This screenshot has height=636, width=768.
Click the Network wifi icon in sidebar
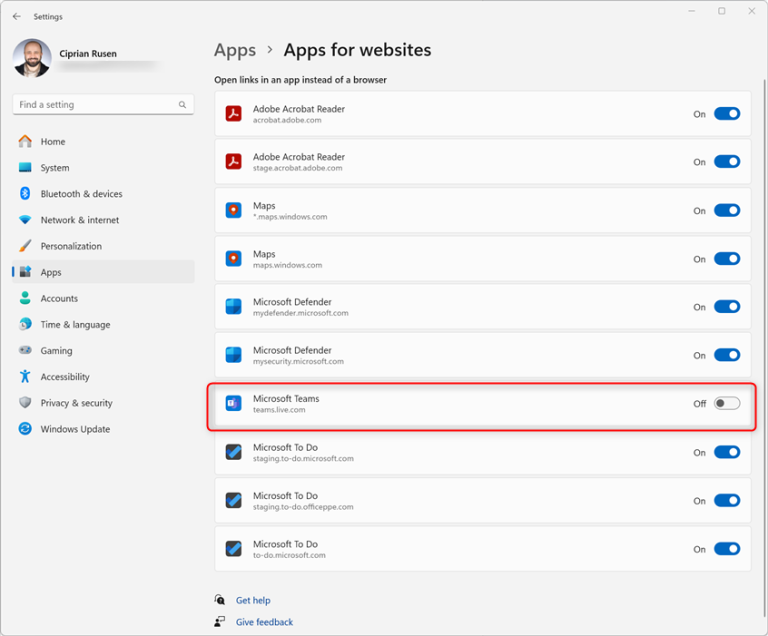coord(25,220)
